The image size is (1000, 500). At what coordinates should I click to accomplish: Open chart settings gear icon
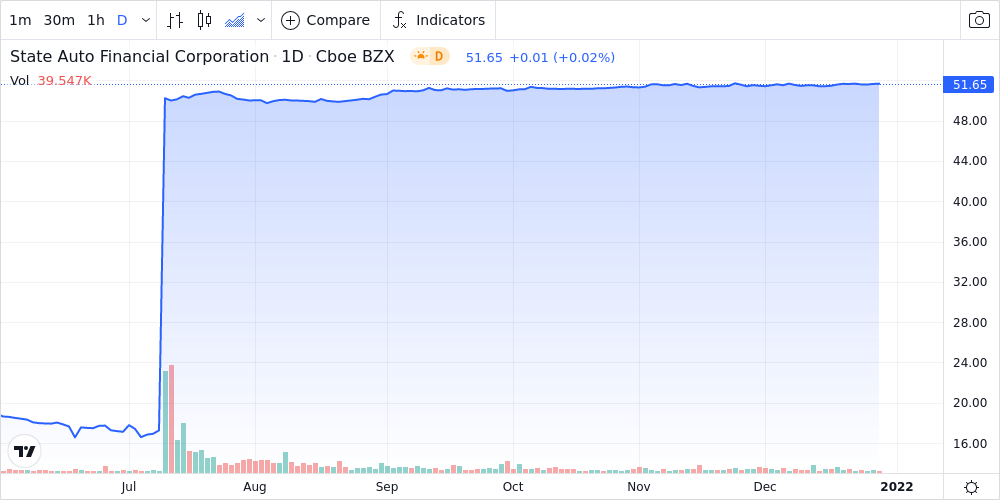coord(971,488)
